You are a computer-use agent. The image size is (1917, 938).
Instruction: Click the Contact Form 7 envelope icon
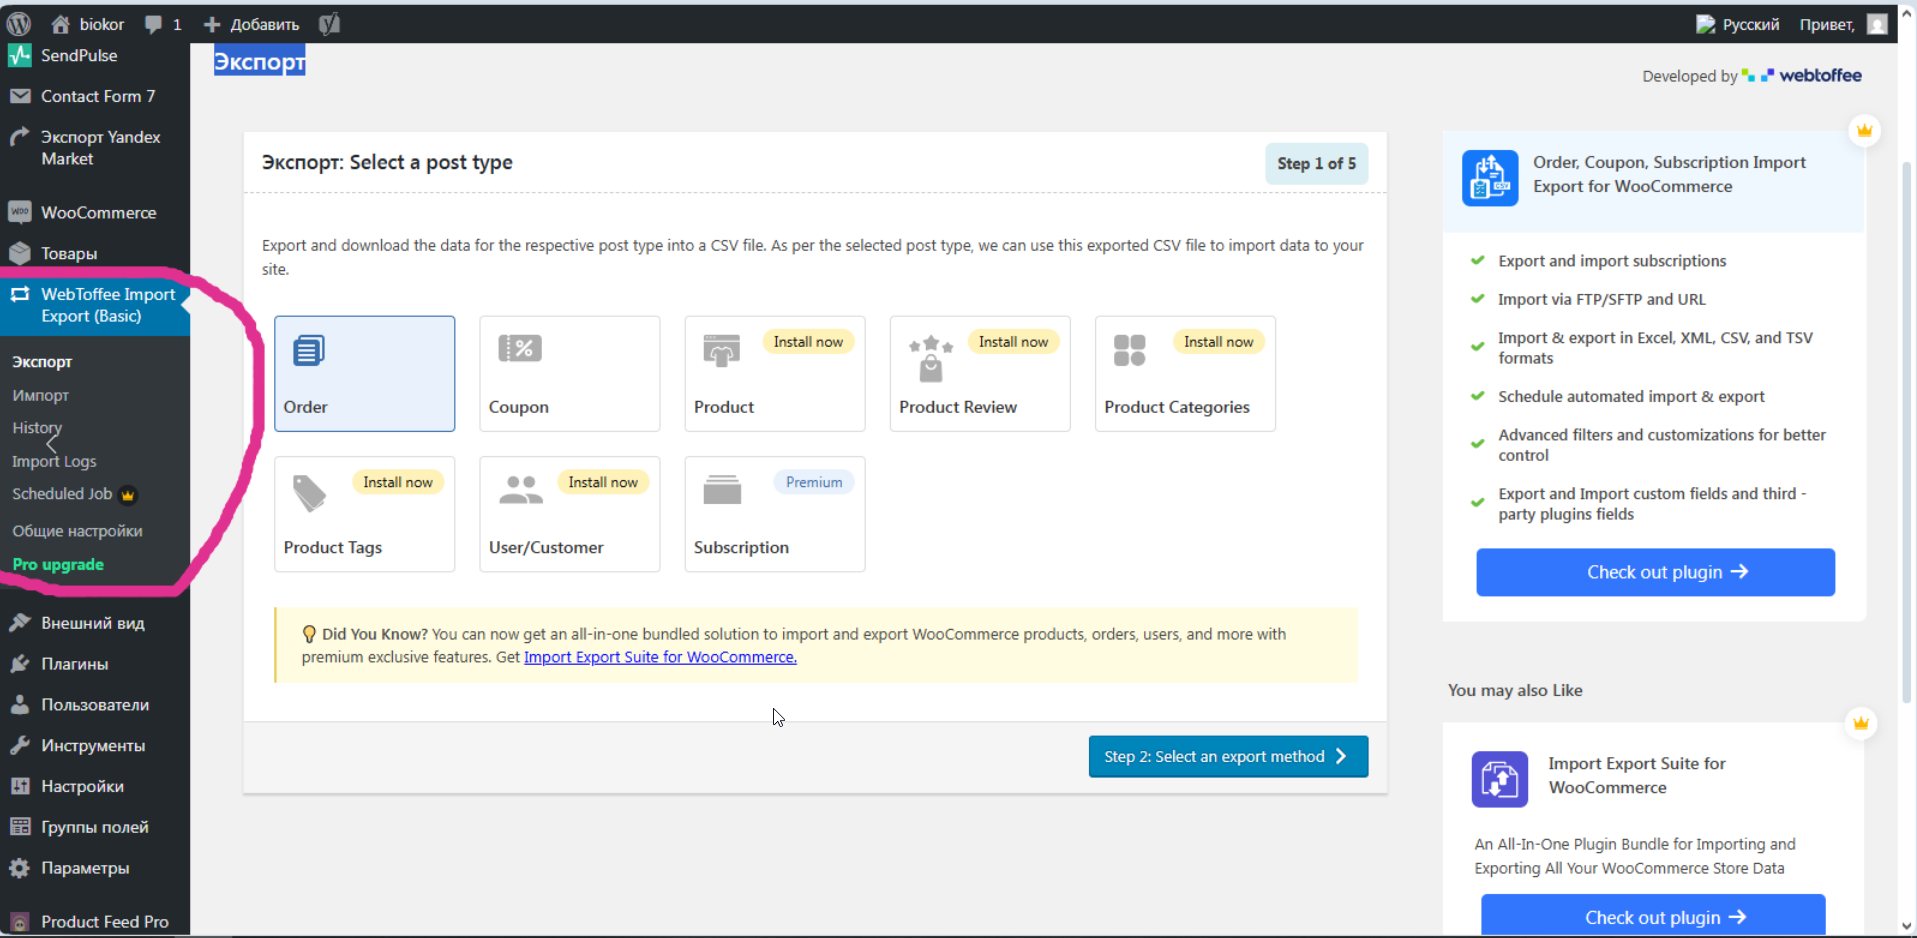(x=20, y=96)
